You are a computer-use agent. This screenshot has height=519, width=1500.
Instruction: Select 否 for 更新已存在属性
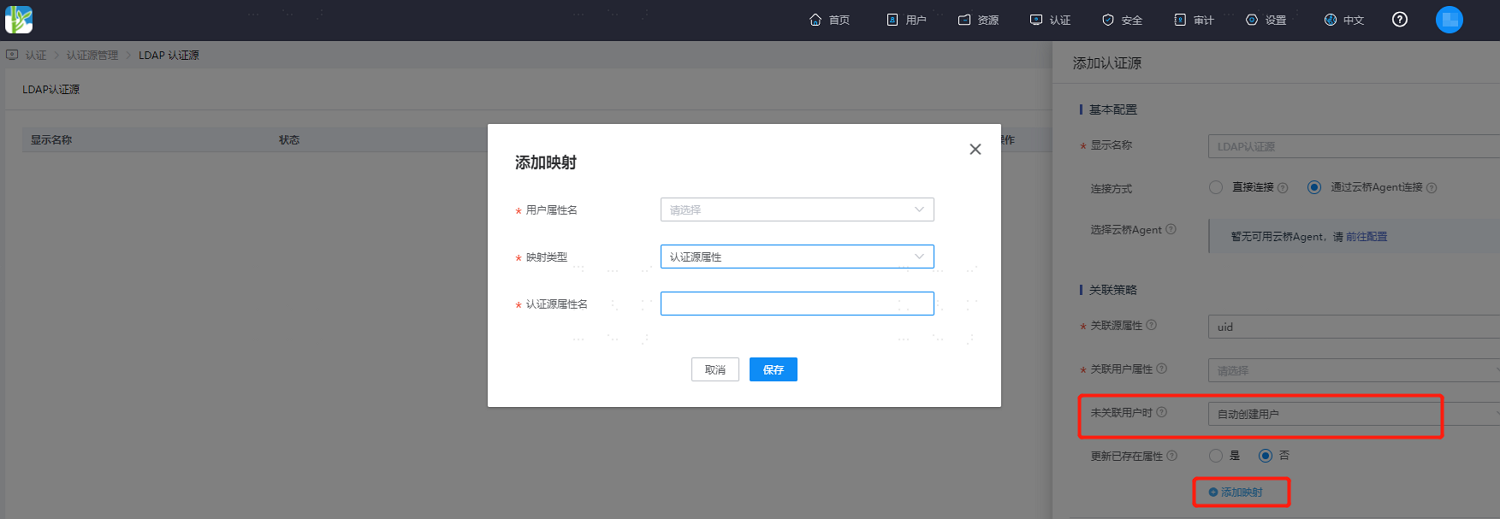(1266, 455)
